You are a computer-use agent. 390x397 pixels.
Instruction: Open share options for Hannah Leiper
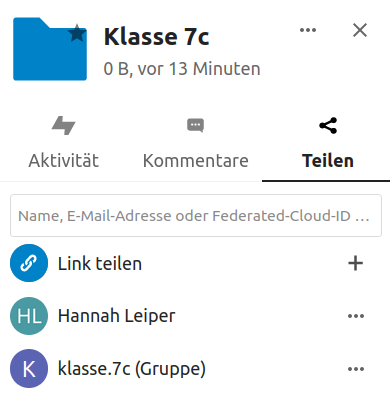click(356, 316)
